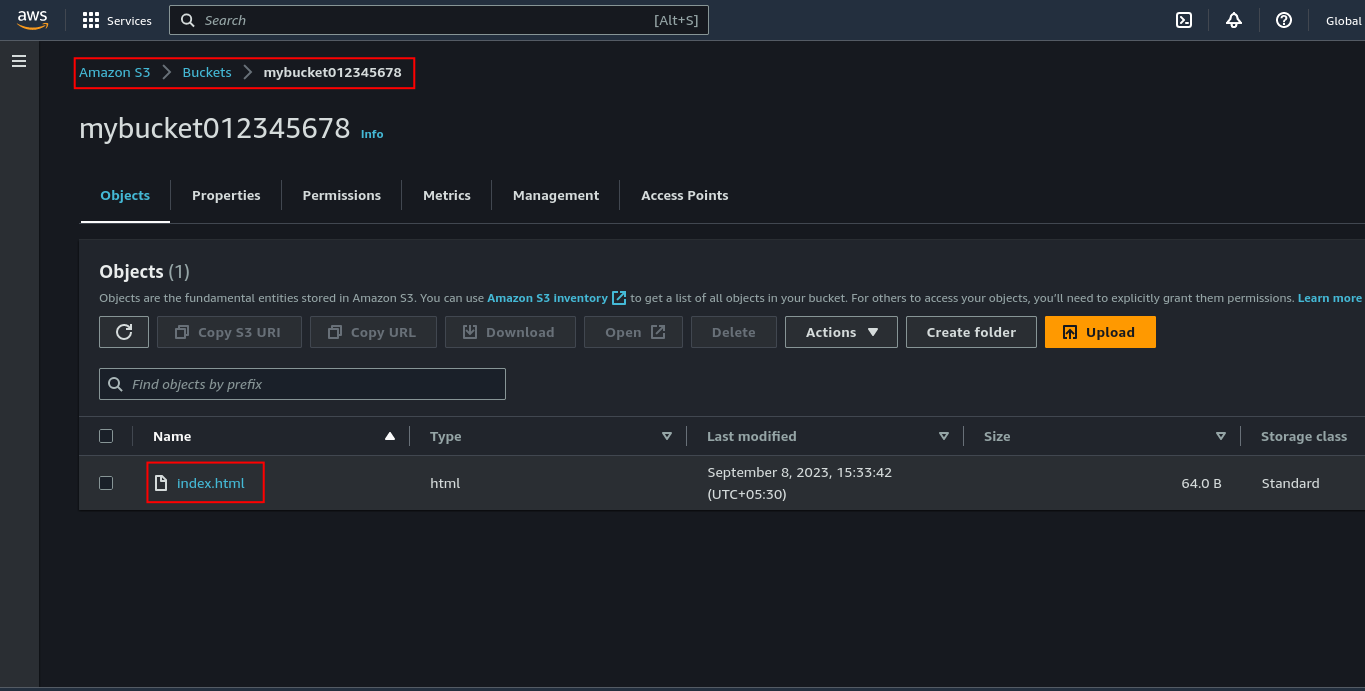Go to Buckets breadcrumb
1365x691 pixels.
207,72
